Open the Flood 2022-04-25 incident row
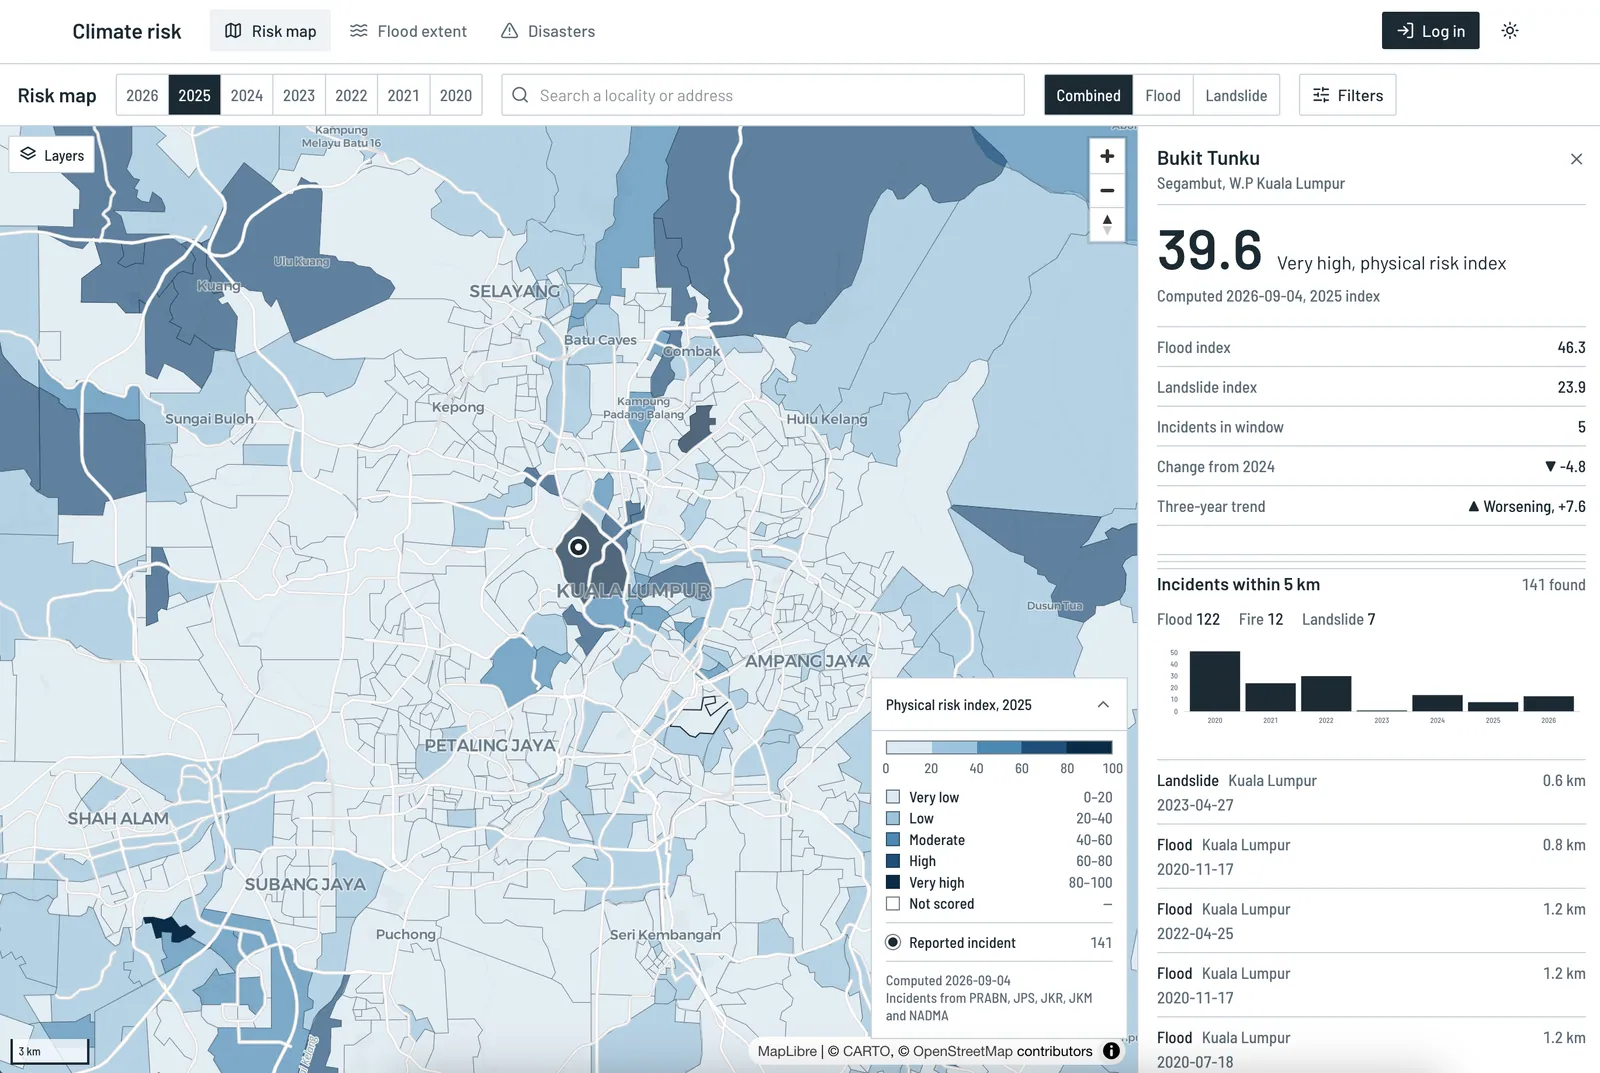 coord(1371,921)
